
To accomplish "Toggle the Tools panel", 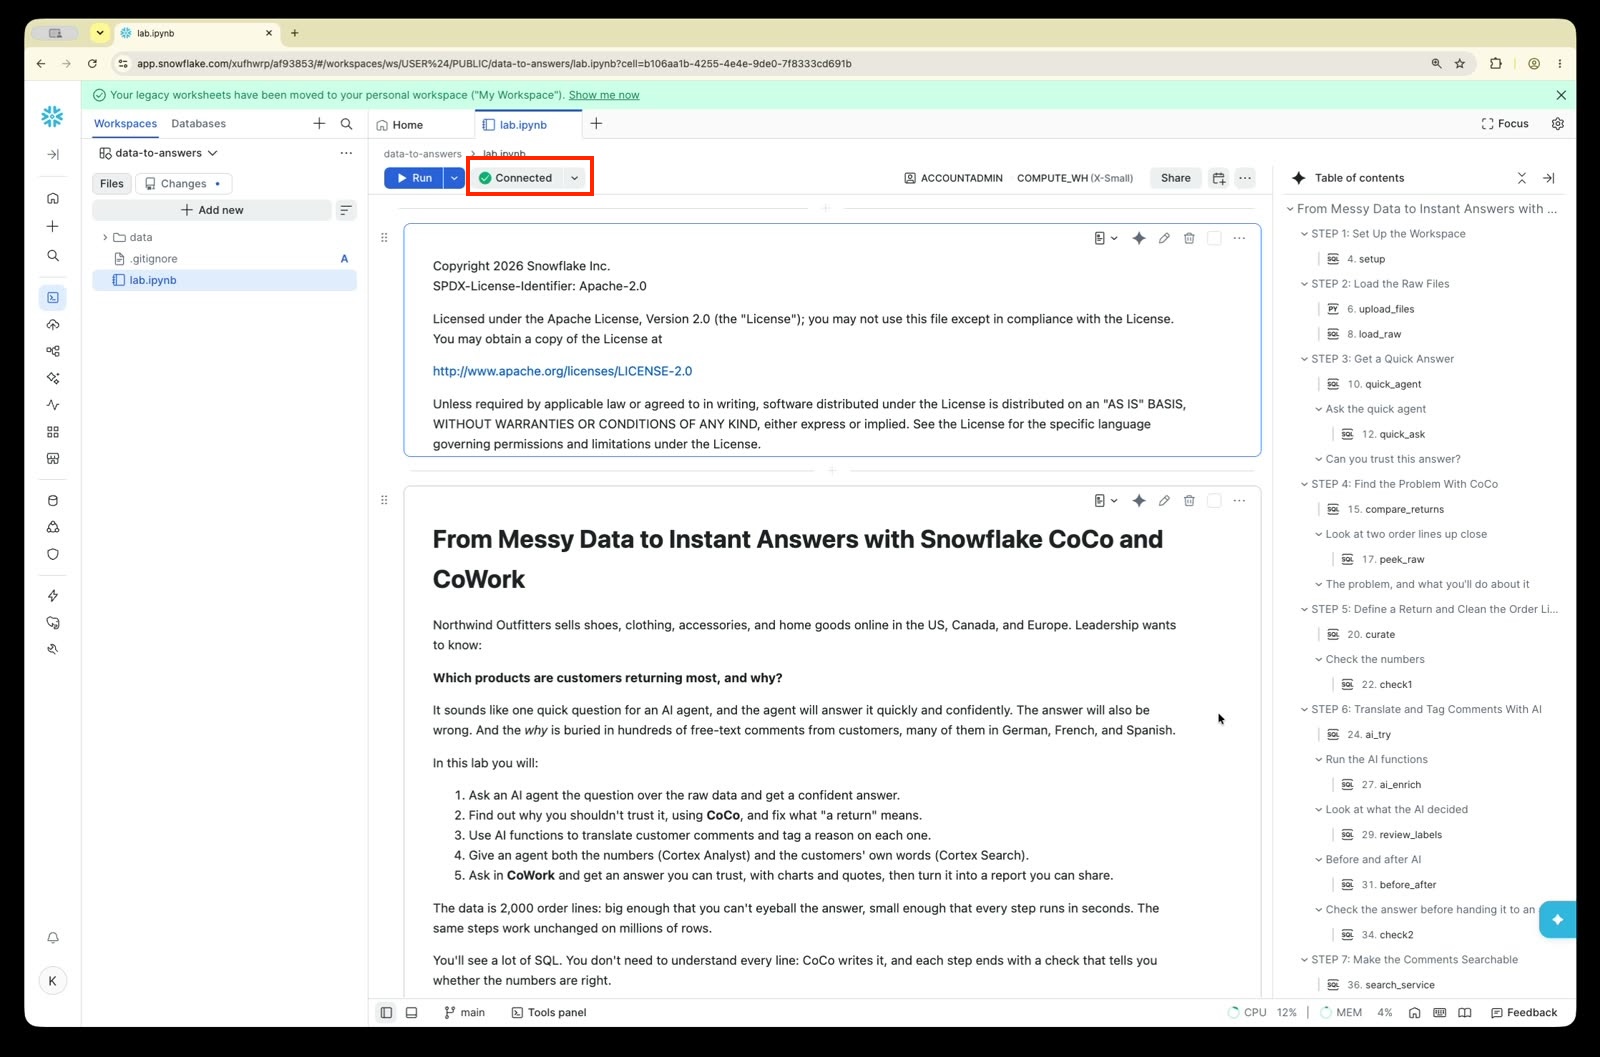I will (548, 1012).
